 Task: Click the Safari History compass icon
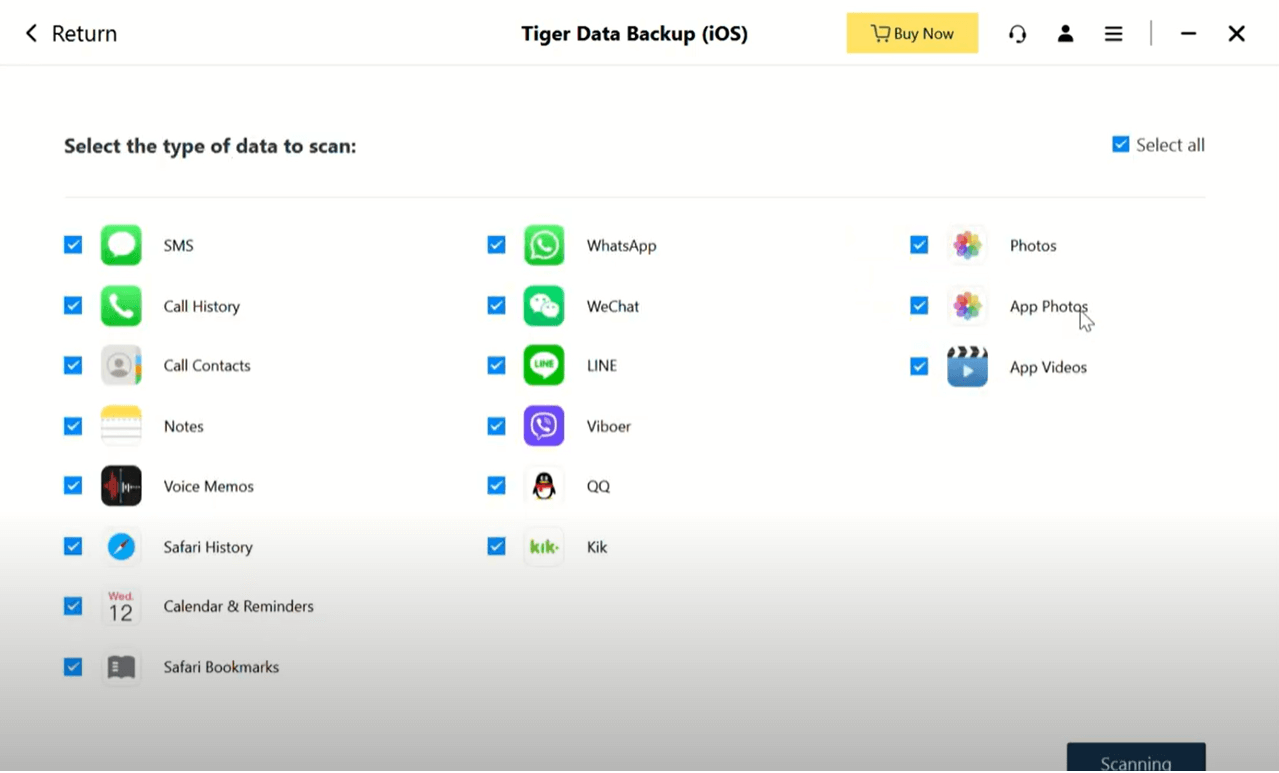tap(121, 547)
